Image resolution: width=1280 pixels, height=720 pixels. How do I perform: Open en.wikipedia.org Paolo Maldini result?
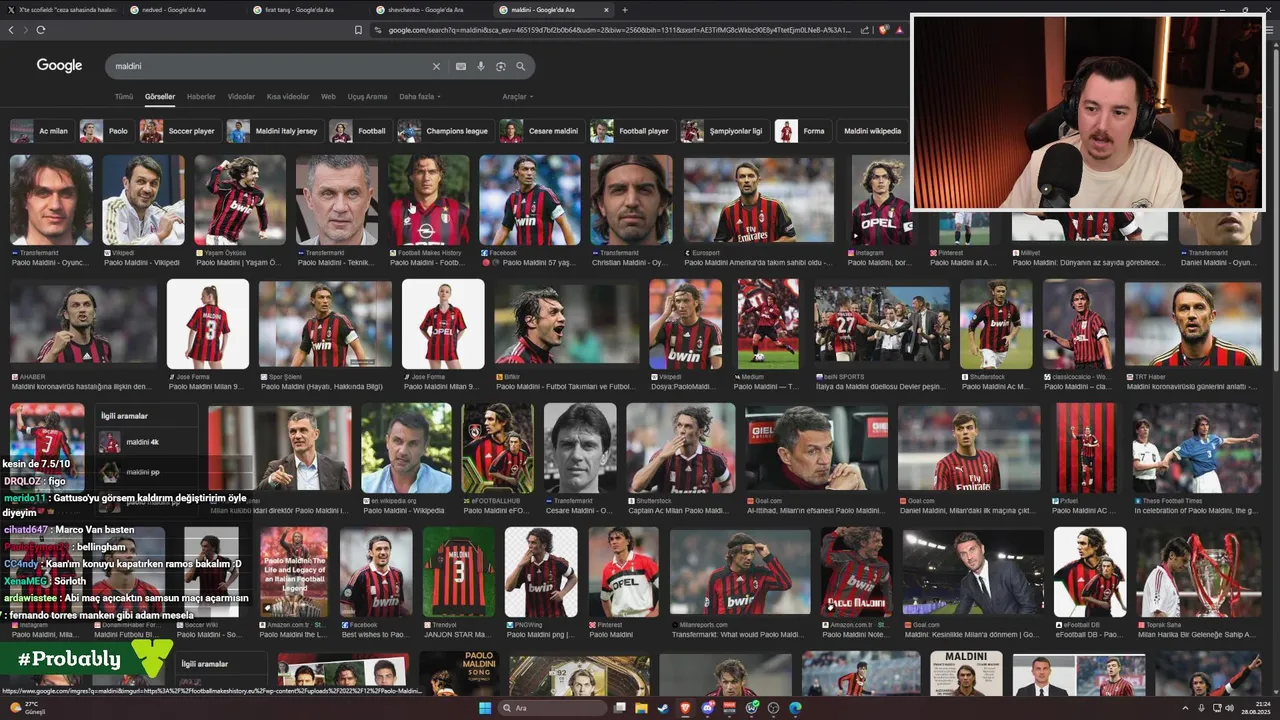(x=406, y=448)
